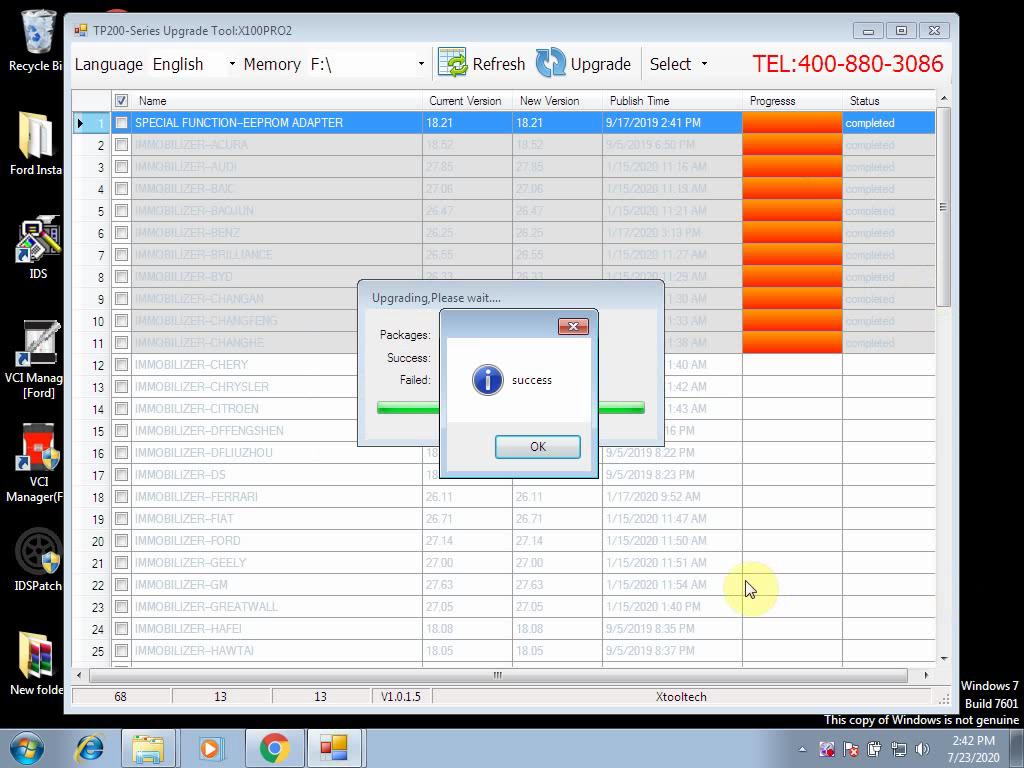Close the success message box

573,326
